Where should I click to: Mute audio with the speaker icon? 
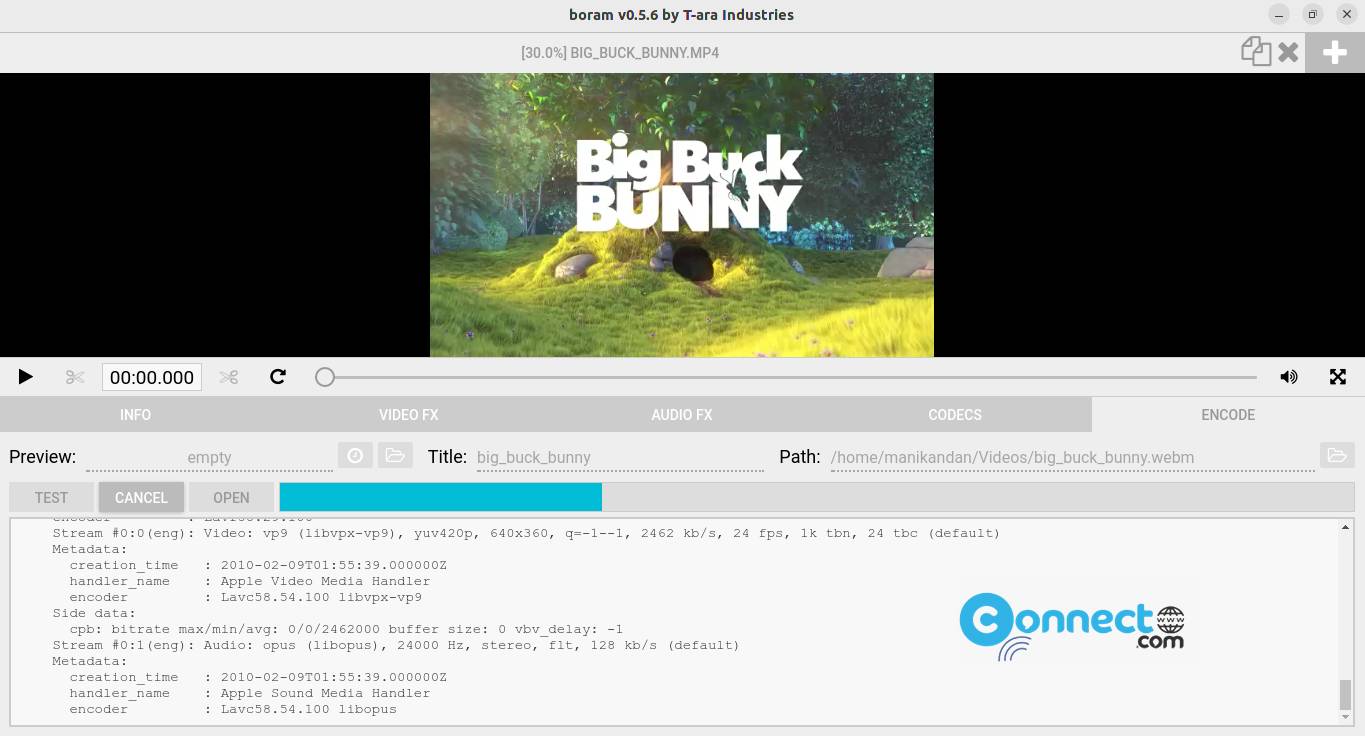pyautogui.click(x=1289, y=377)
